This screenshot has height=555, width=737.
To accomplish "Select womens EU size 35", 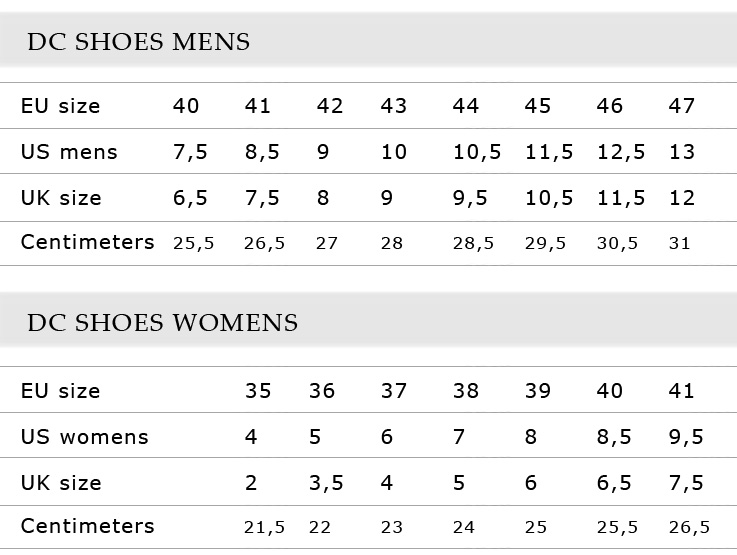I will (x=258, y=391).
